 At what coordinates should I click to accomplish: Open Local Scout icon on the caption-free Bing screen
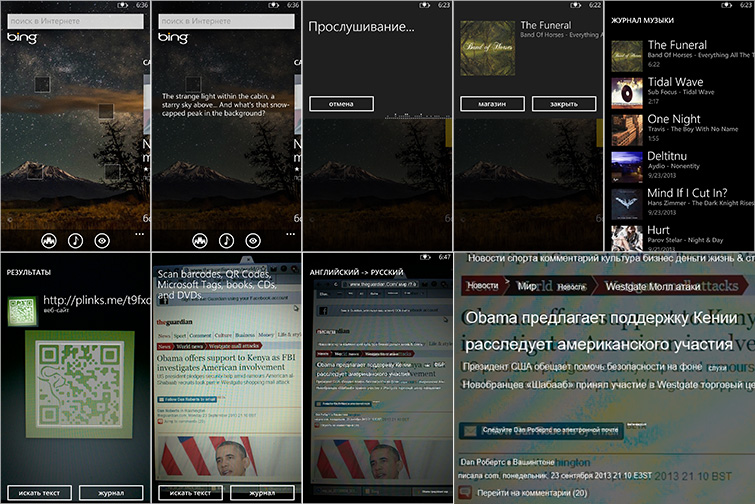point(49,240)
